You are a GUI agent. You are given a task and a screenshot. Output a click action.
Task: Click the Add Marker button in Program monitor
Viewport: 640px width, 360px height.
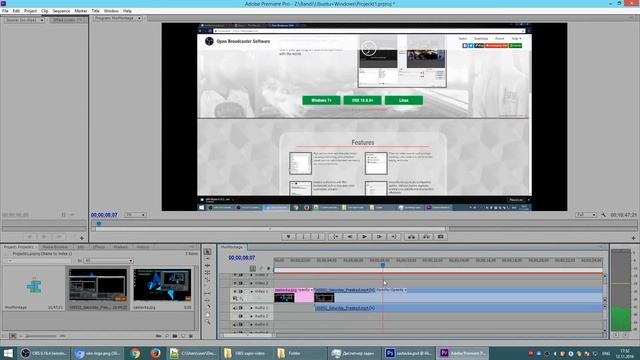point(288,237)
